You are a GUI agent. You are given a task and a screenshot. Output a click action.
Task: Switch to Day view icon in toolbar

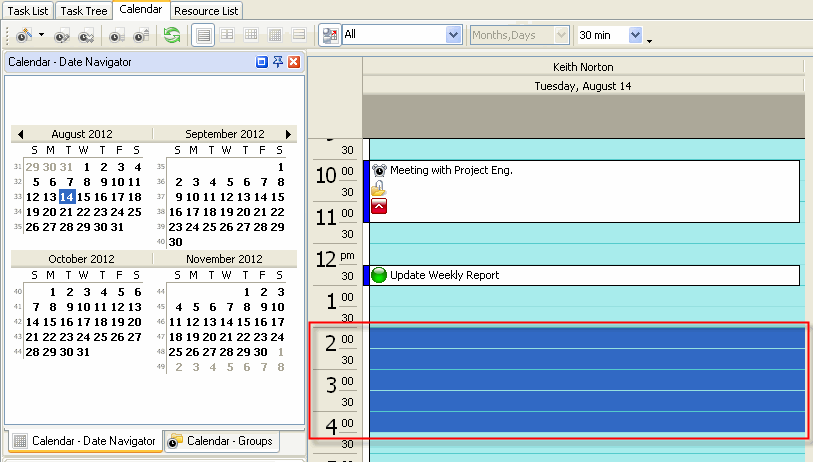pyautogui.click(x=203, y=35)
